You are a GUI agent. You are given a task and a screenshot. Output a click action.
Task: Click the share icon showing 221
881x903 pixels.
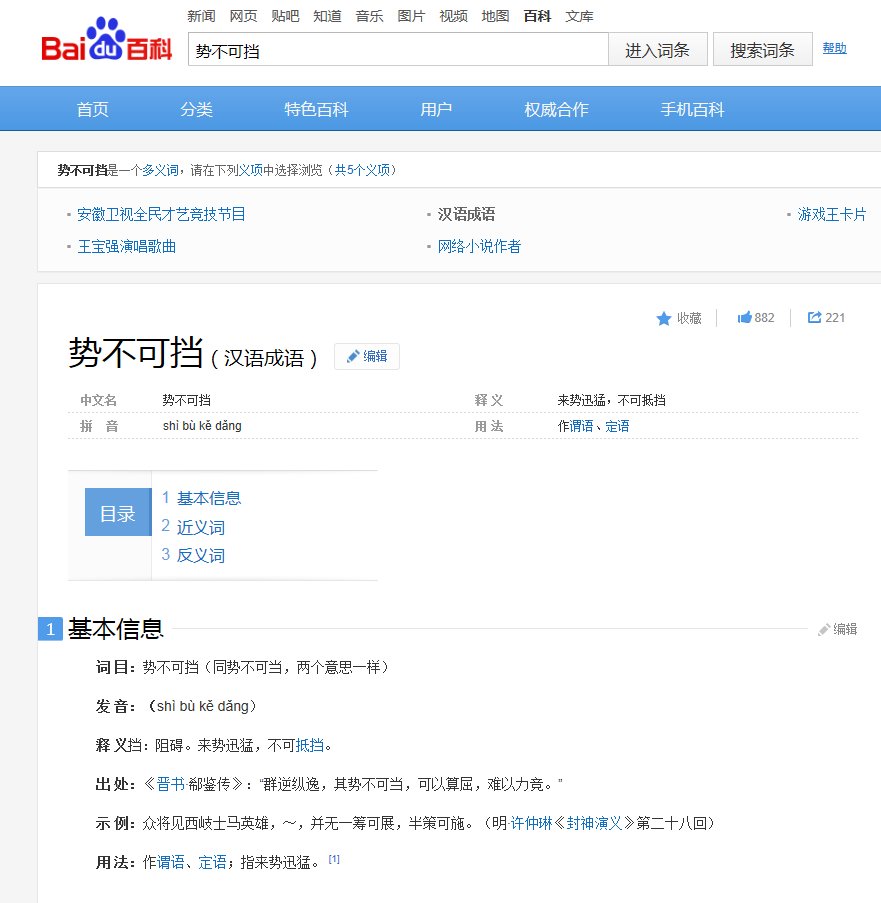point(820,317)
